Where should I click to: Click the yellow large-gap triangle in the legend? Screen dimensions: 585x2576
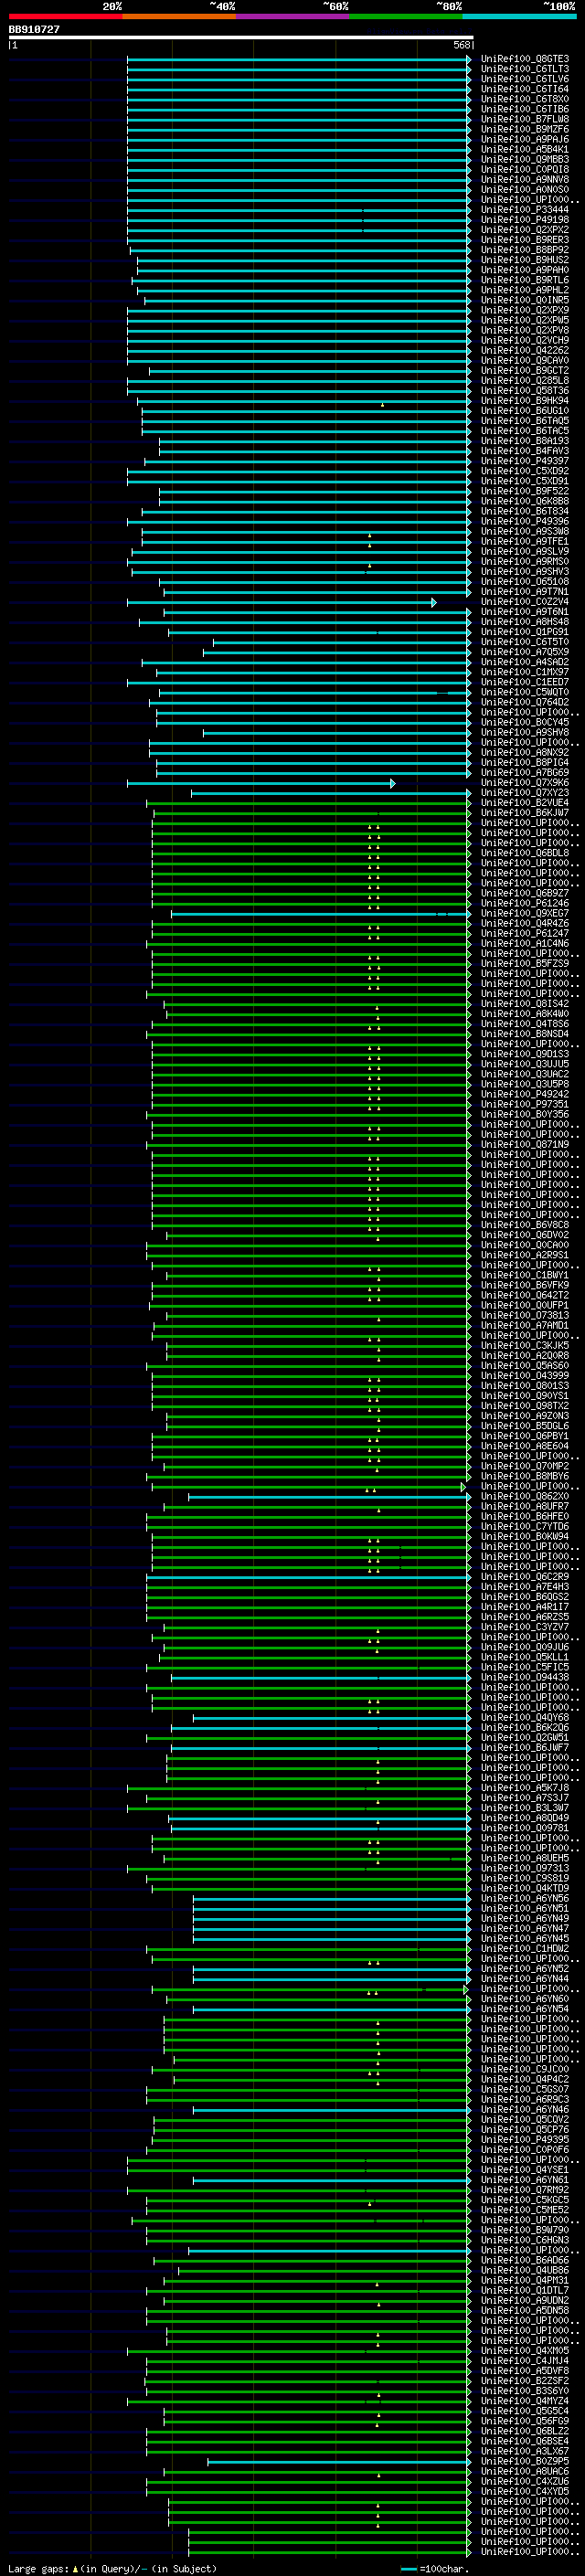click(x=76, y=2569)
